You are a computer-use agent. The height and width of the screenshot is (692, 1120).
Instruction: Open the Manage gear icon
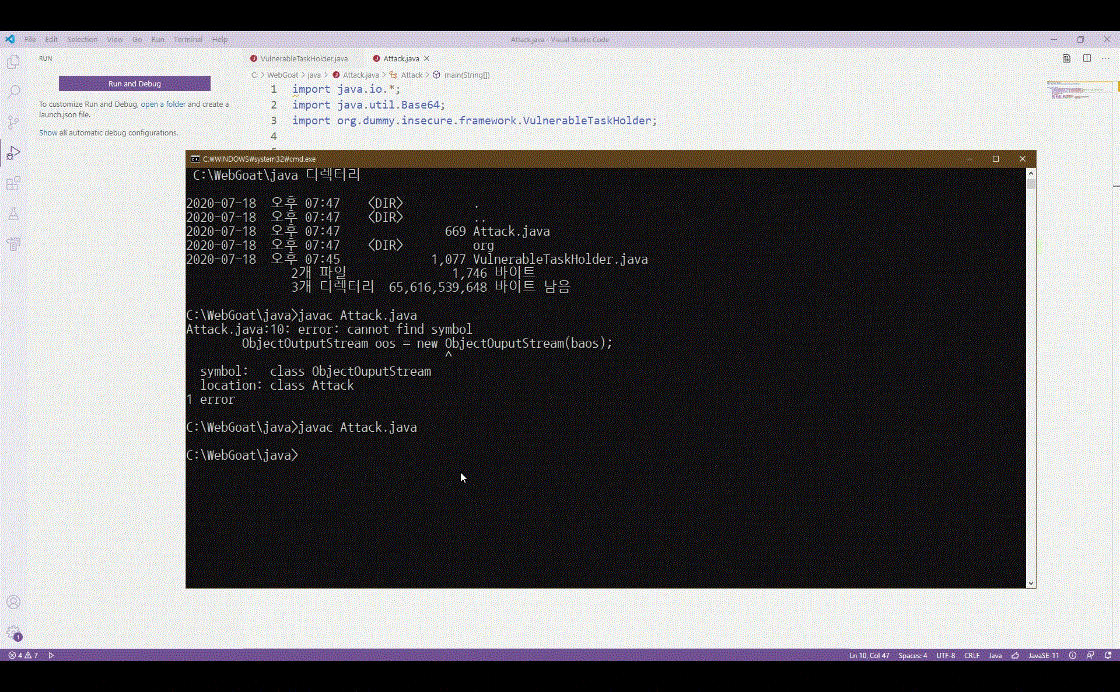click(13, 633)
